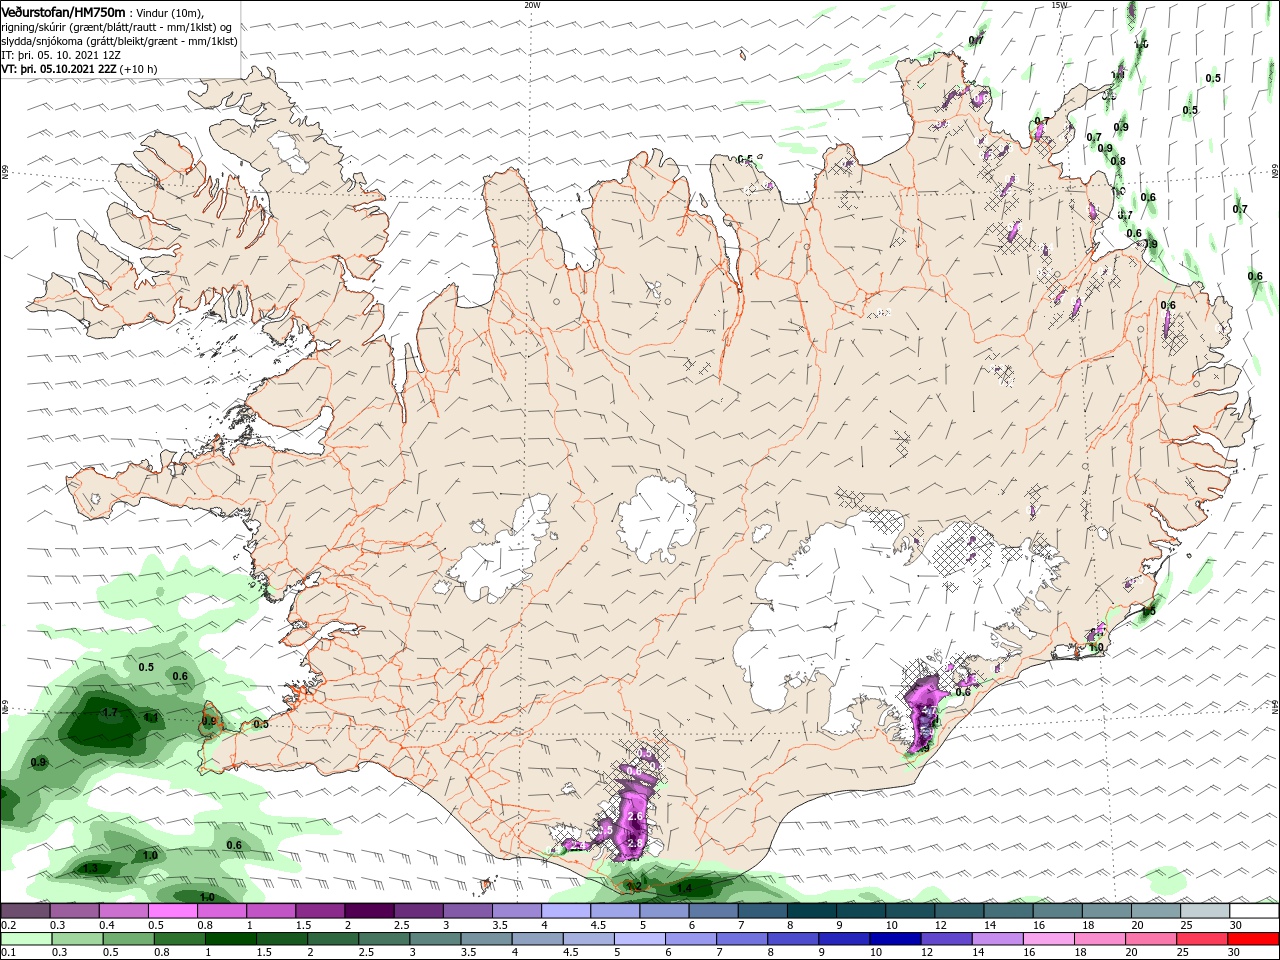Click the '20W' longitude label
The width and height of the screenshot is (1280, 960).
tap(532, 5)
